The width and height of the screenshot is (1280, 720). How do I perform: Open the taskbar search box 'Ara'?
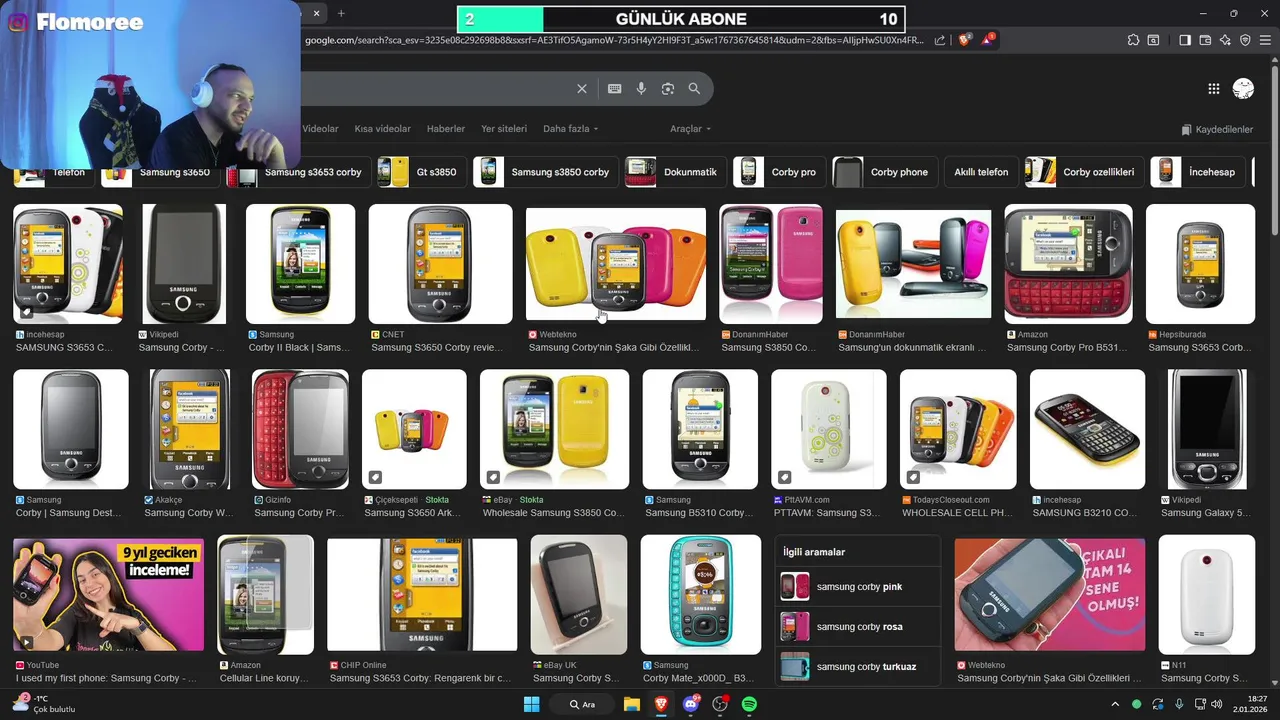[582, 704]
